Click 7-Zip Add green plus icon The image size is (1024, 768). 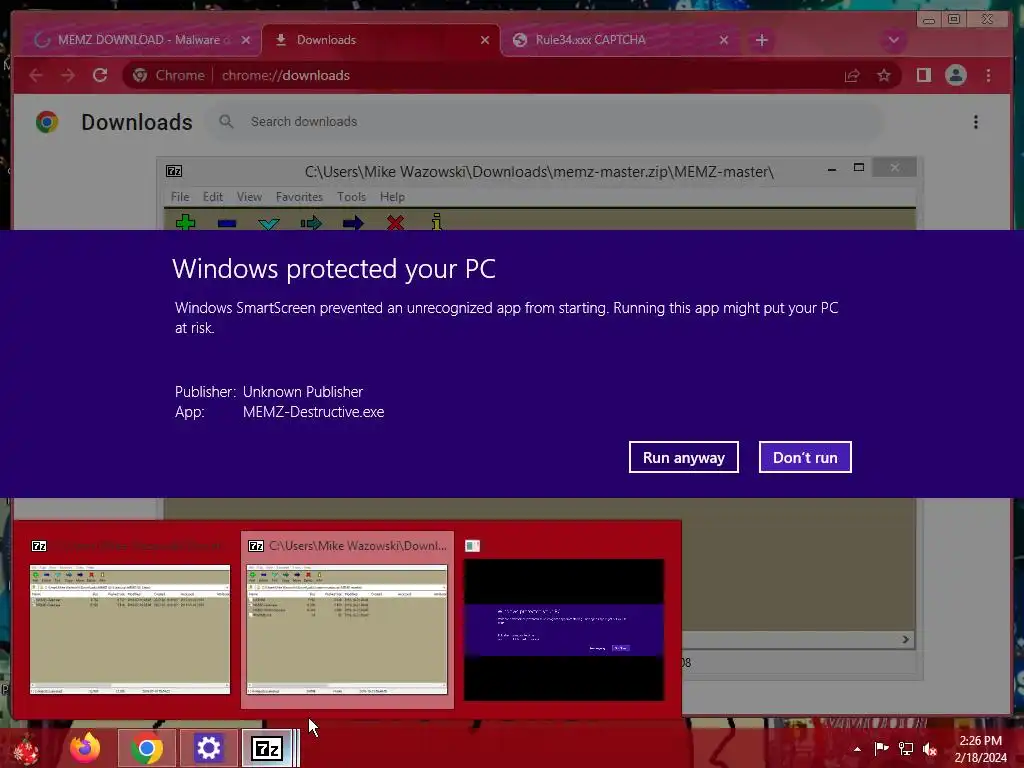coord(185,222)
